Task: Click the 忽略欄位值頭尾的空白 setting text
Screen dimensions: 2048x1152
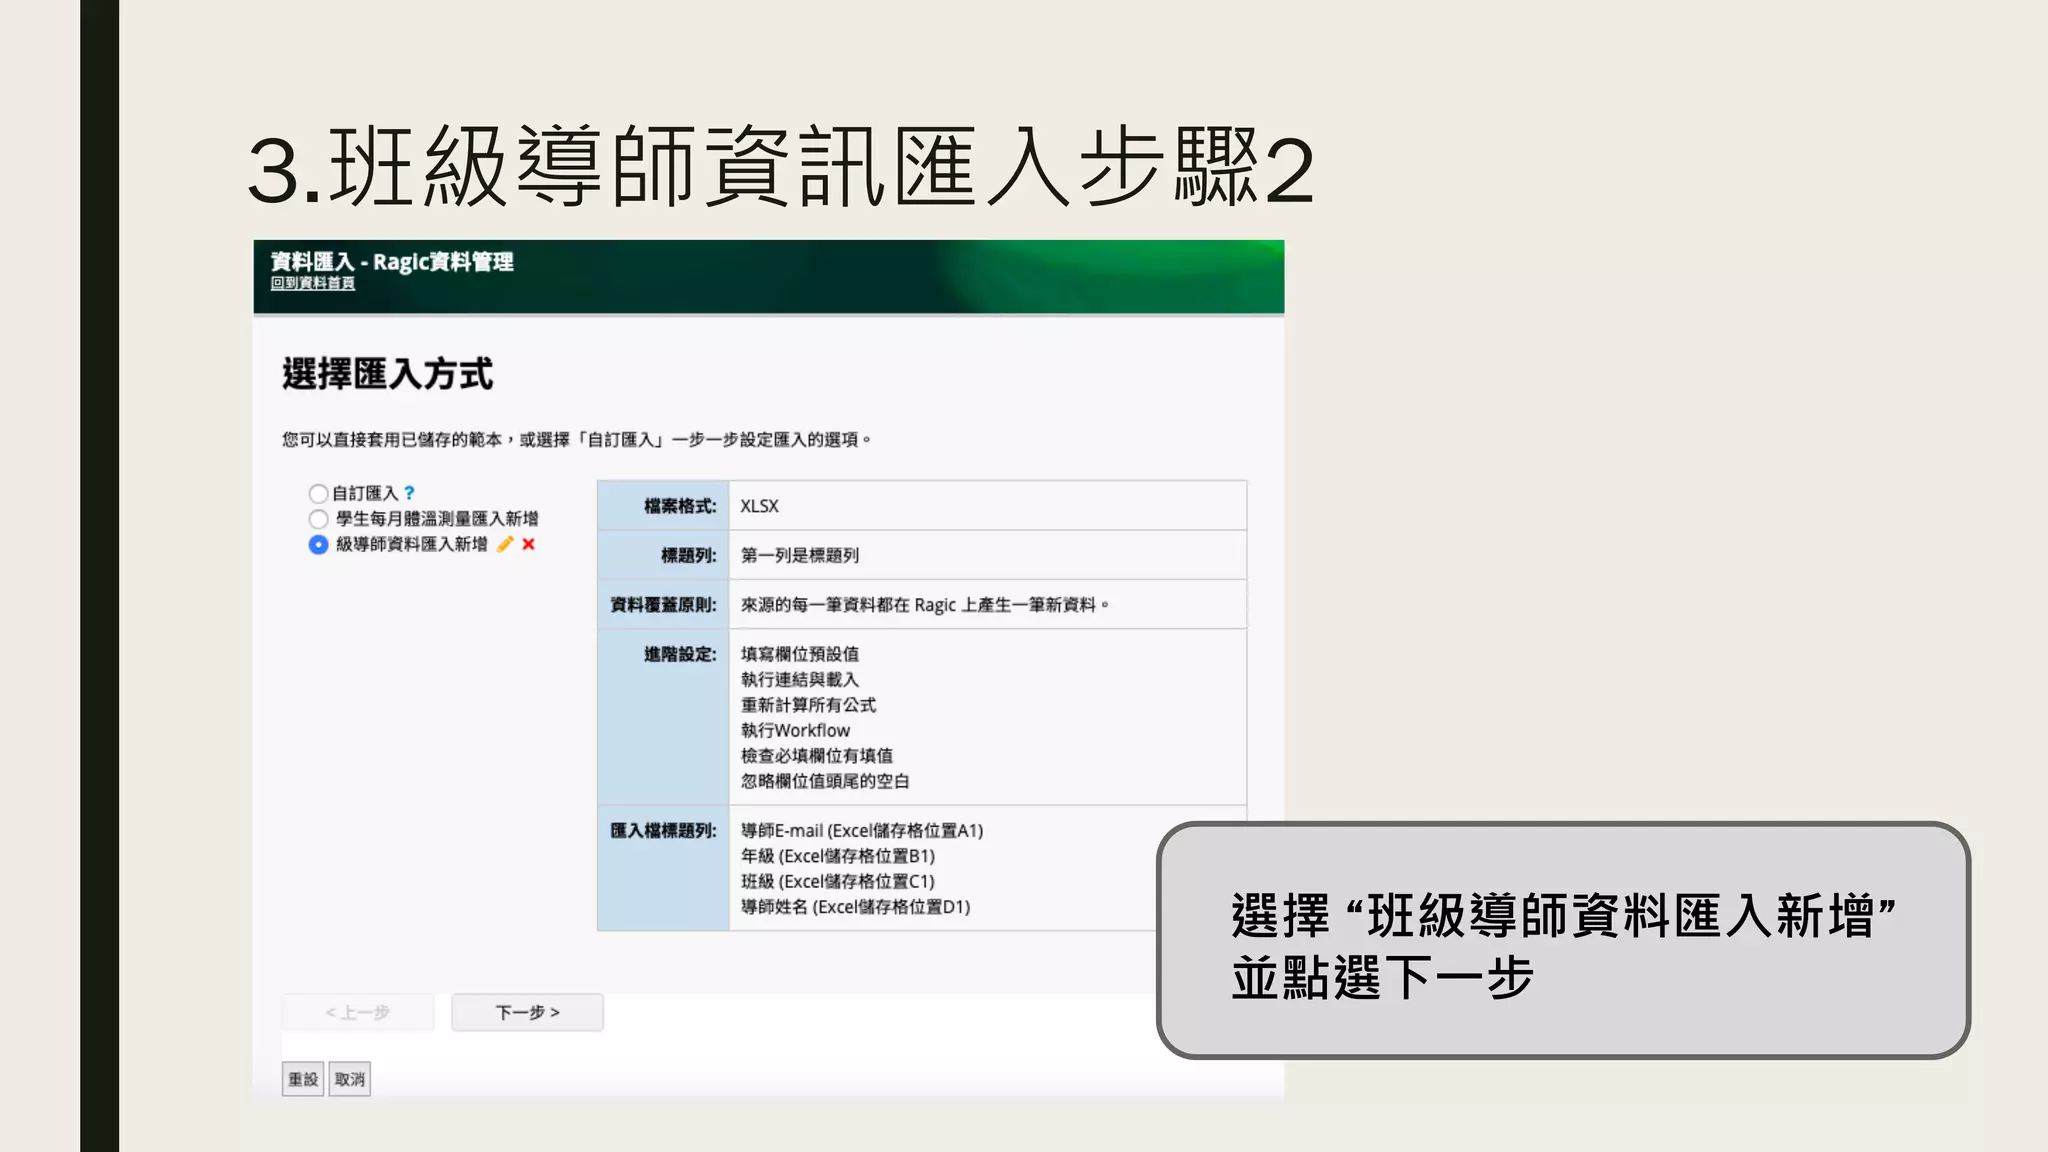Action: [825, 781]
